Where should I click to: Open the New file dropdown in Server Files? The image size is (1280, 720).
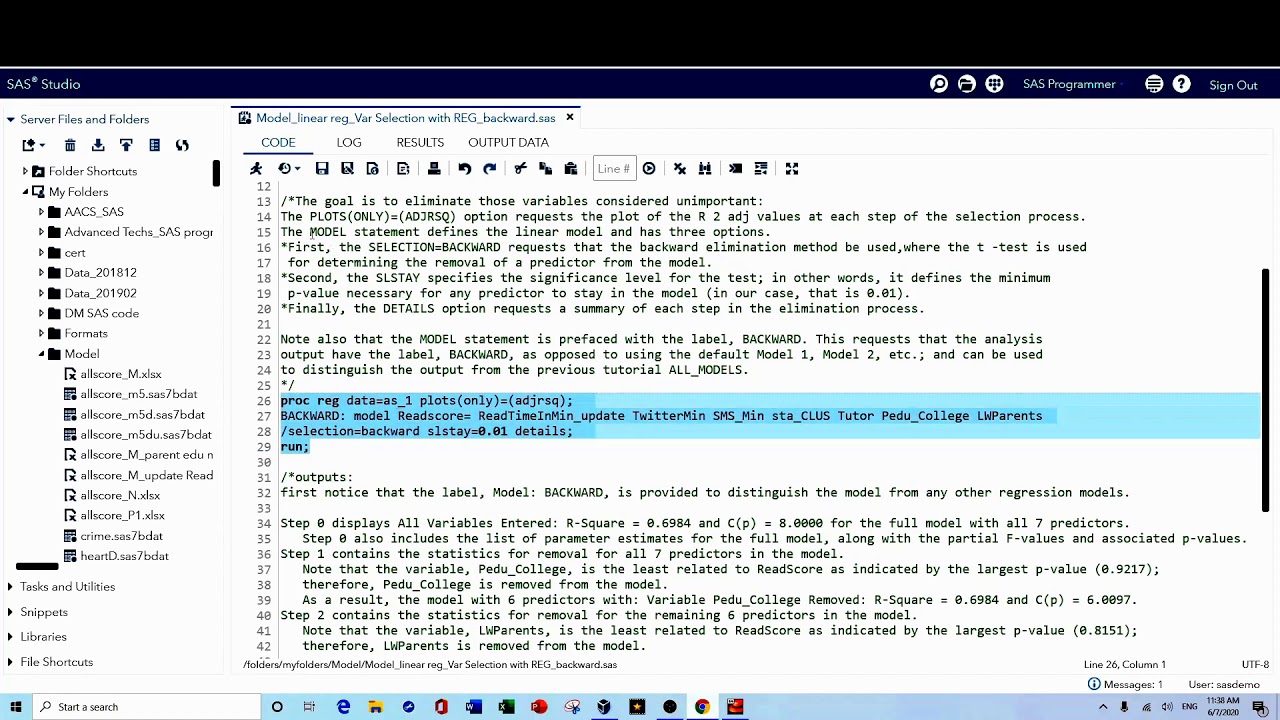(x=33, y=146)
